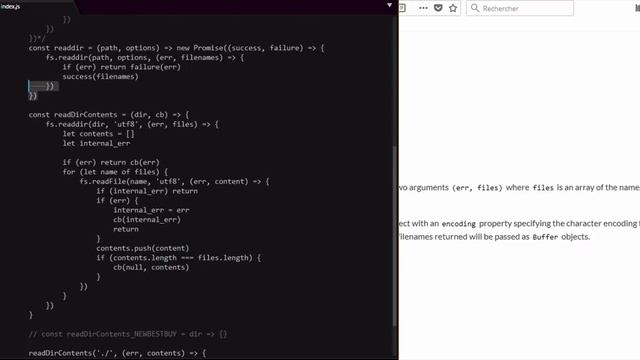Toggle reader view icon in Firefox
Screen dimensions: 640x360
402,8
